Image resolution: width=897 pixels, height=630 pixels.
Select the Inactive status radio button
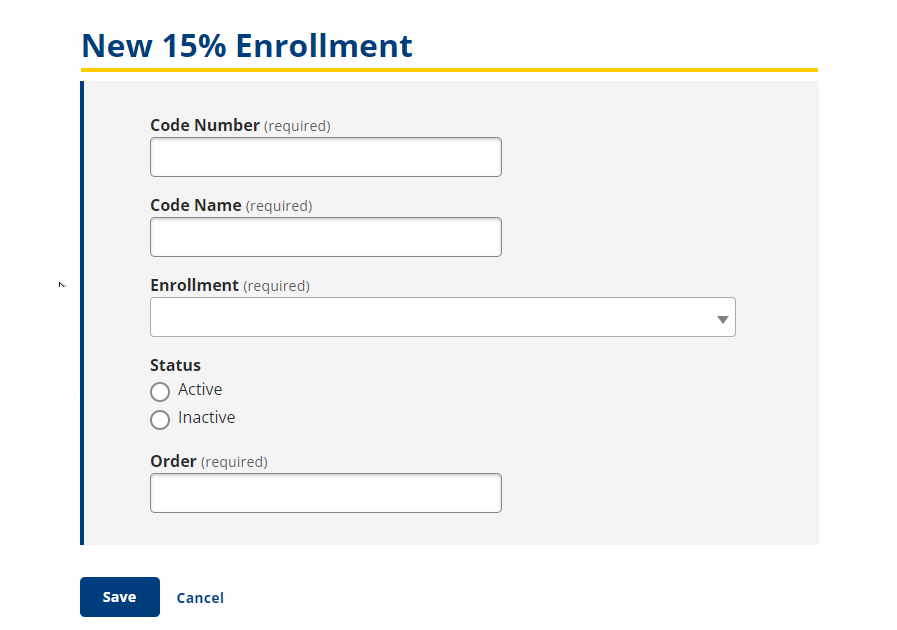(x=160, y=420)
